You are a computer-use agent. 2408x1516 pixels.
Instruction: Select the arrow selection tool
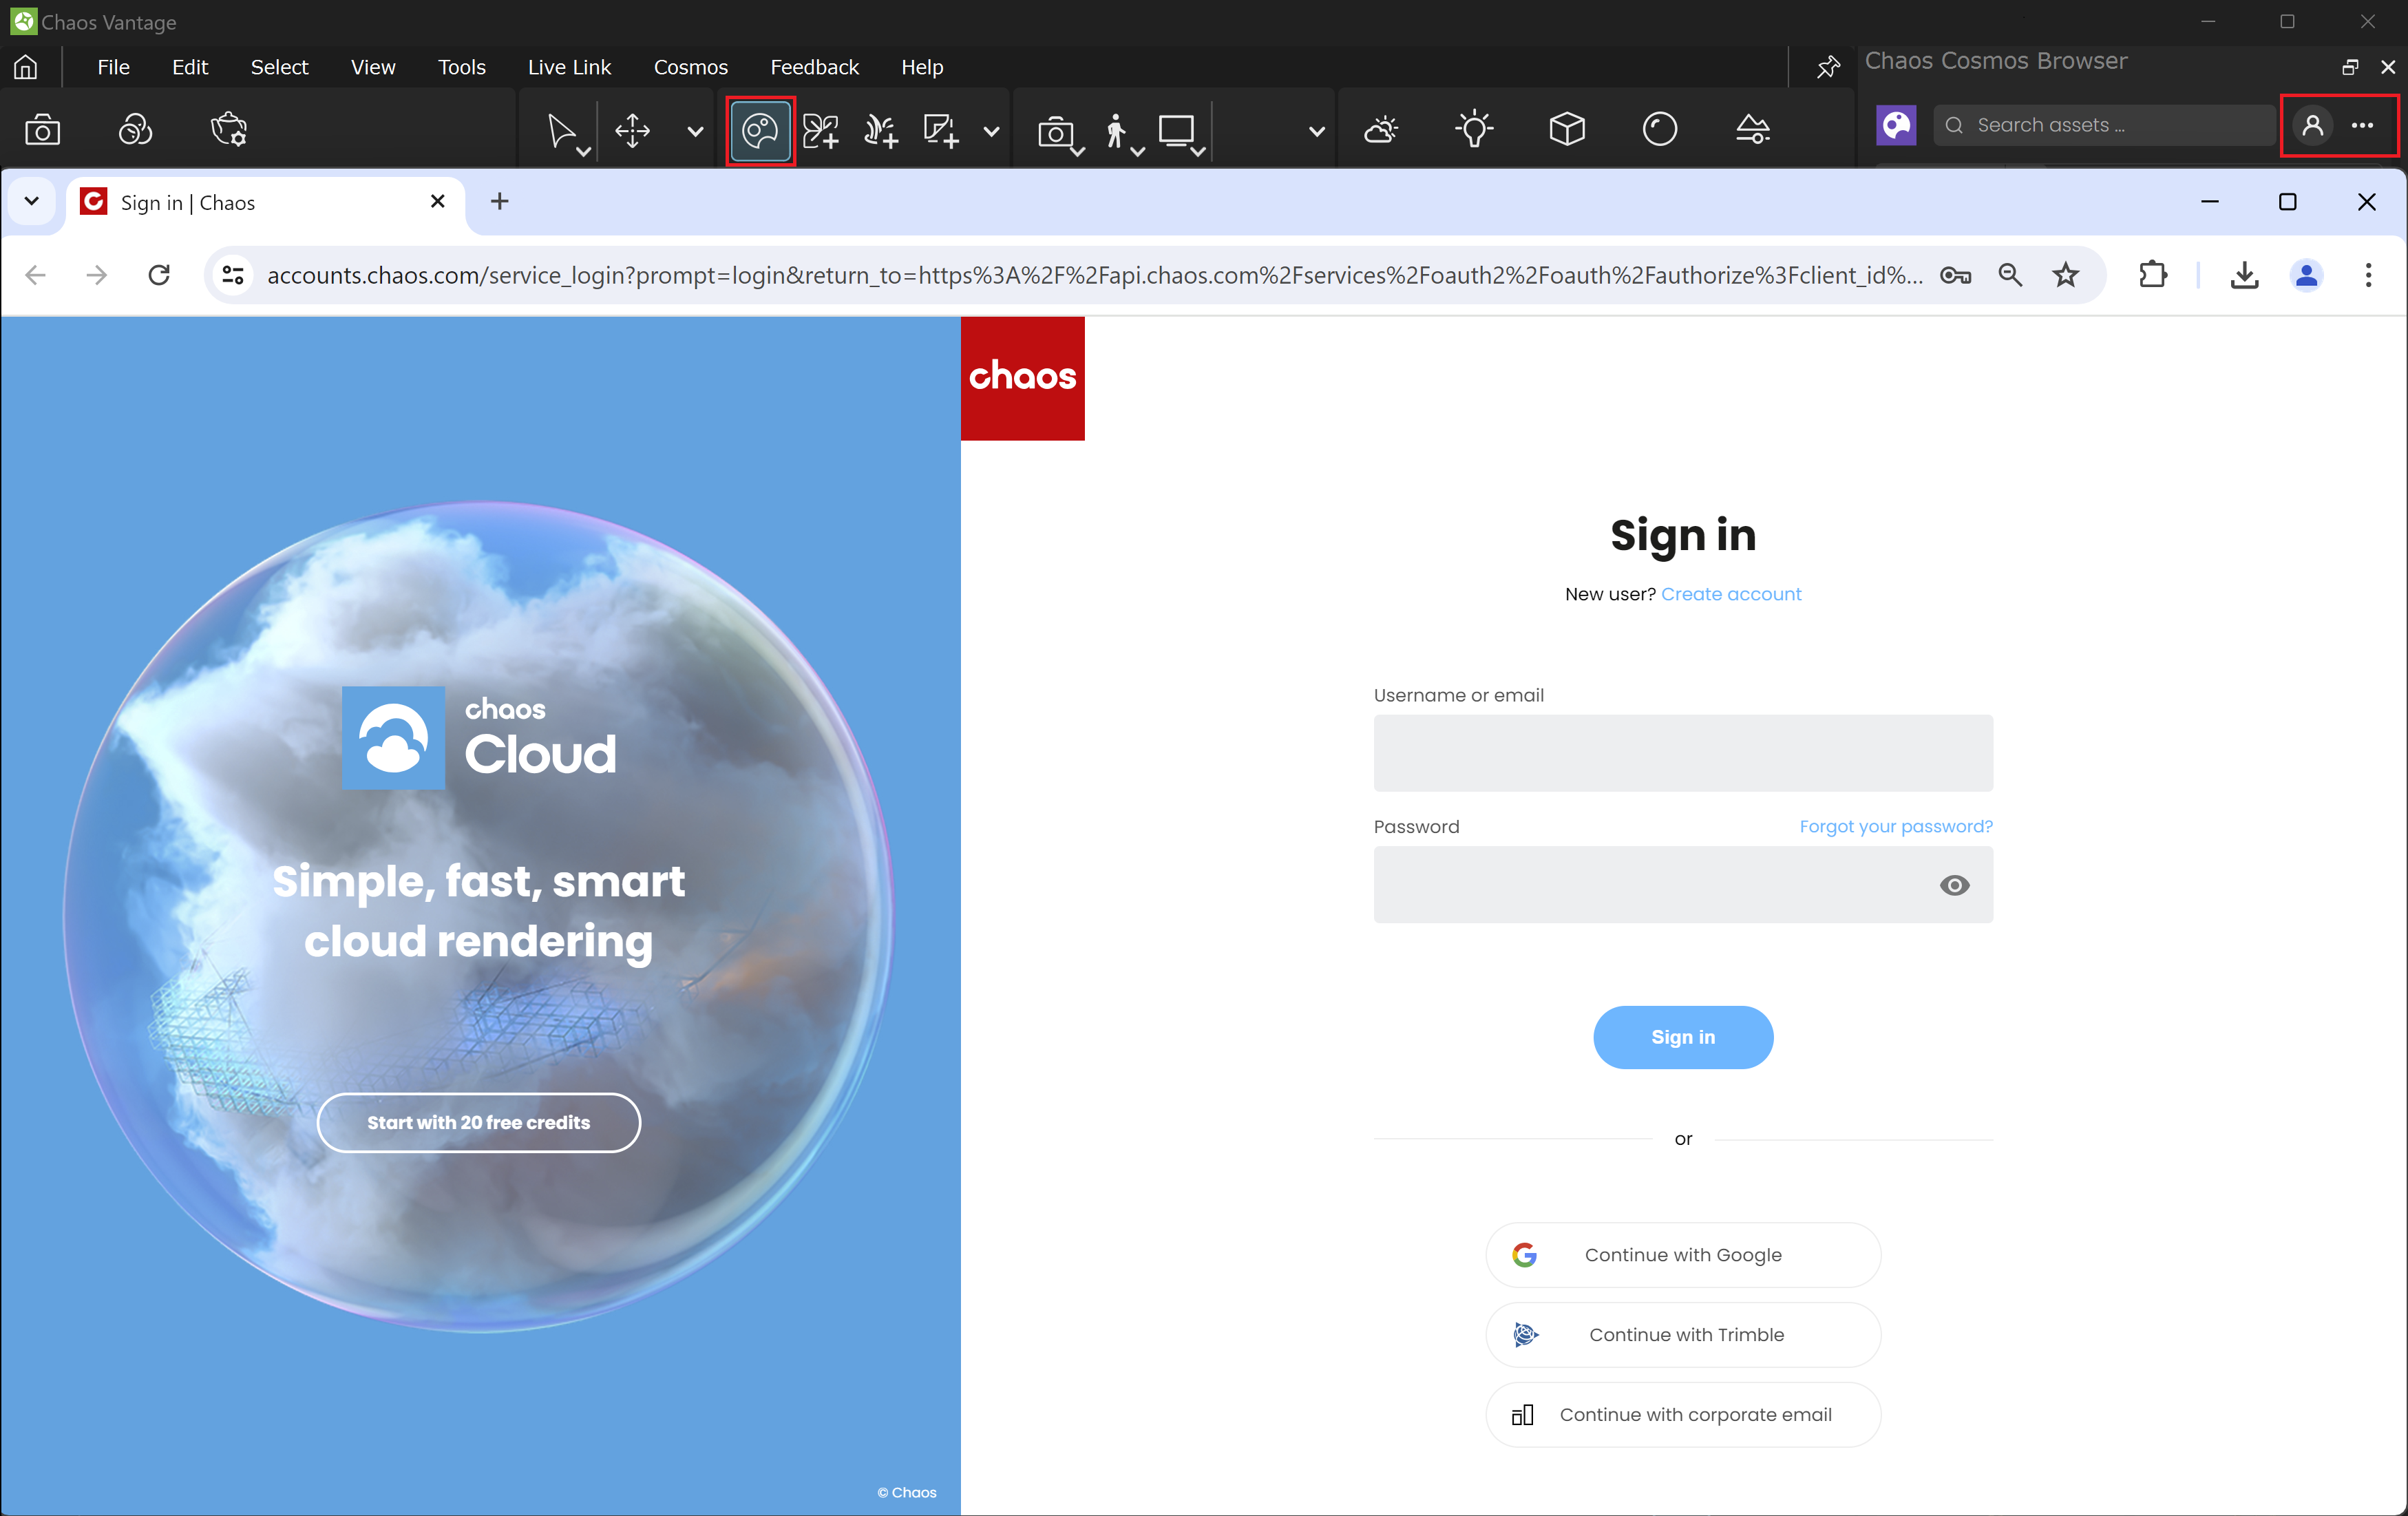pyautogui.click(x=561, y=130)
